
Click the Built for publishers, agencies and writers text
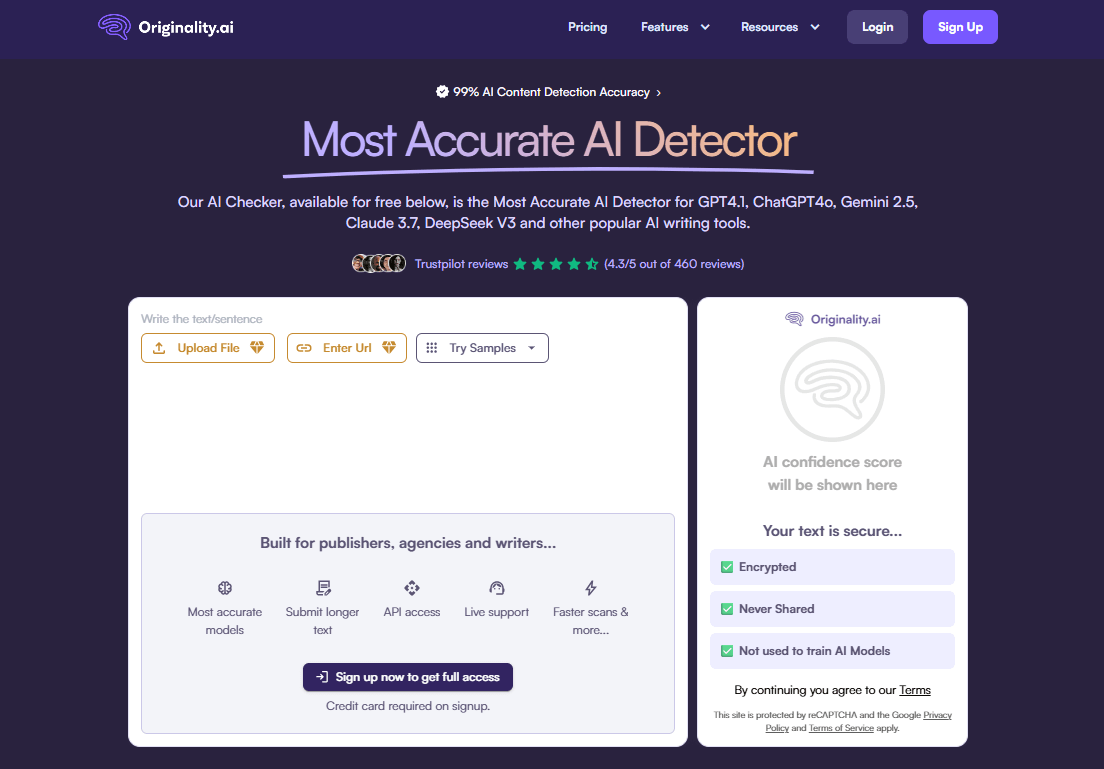point(408,543)
